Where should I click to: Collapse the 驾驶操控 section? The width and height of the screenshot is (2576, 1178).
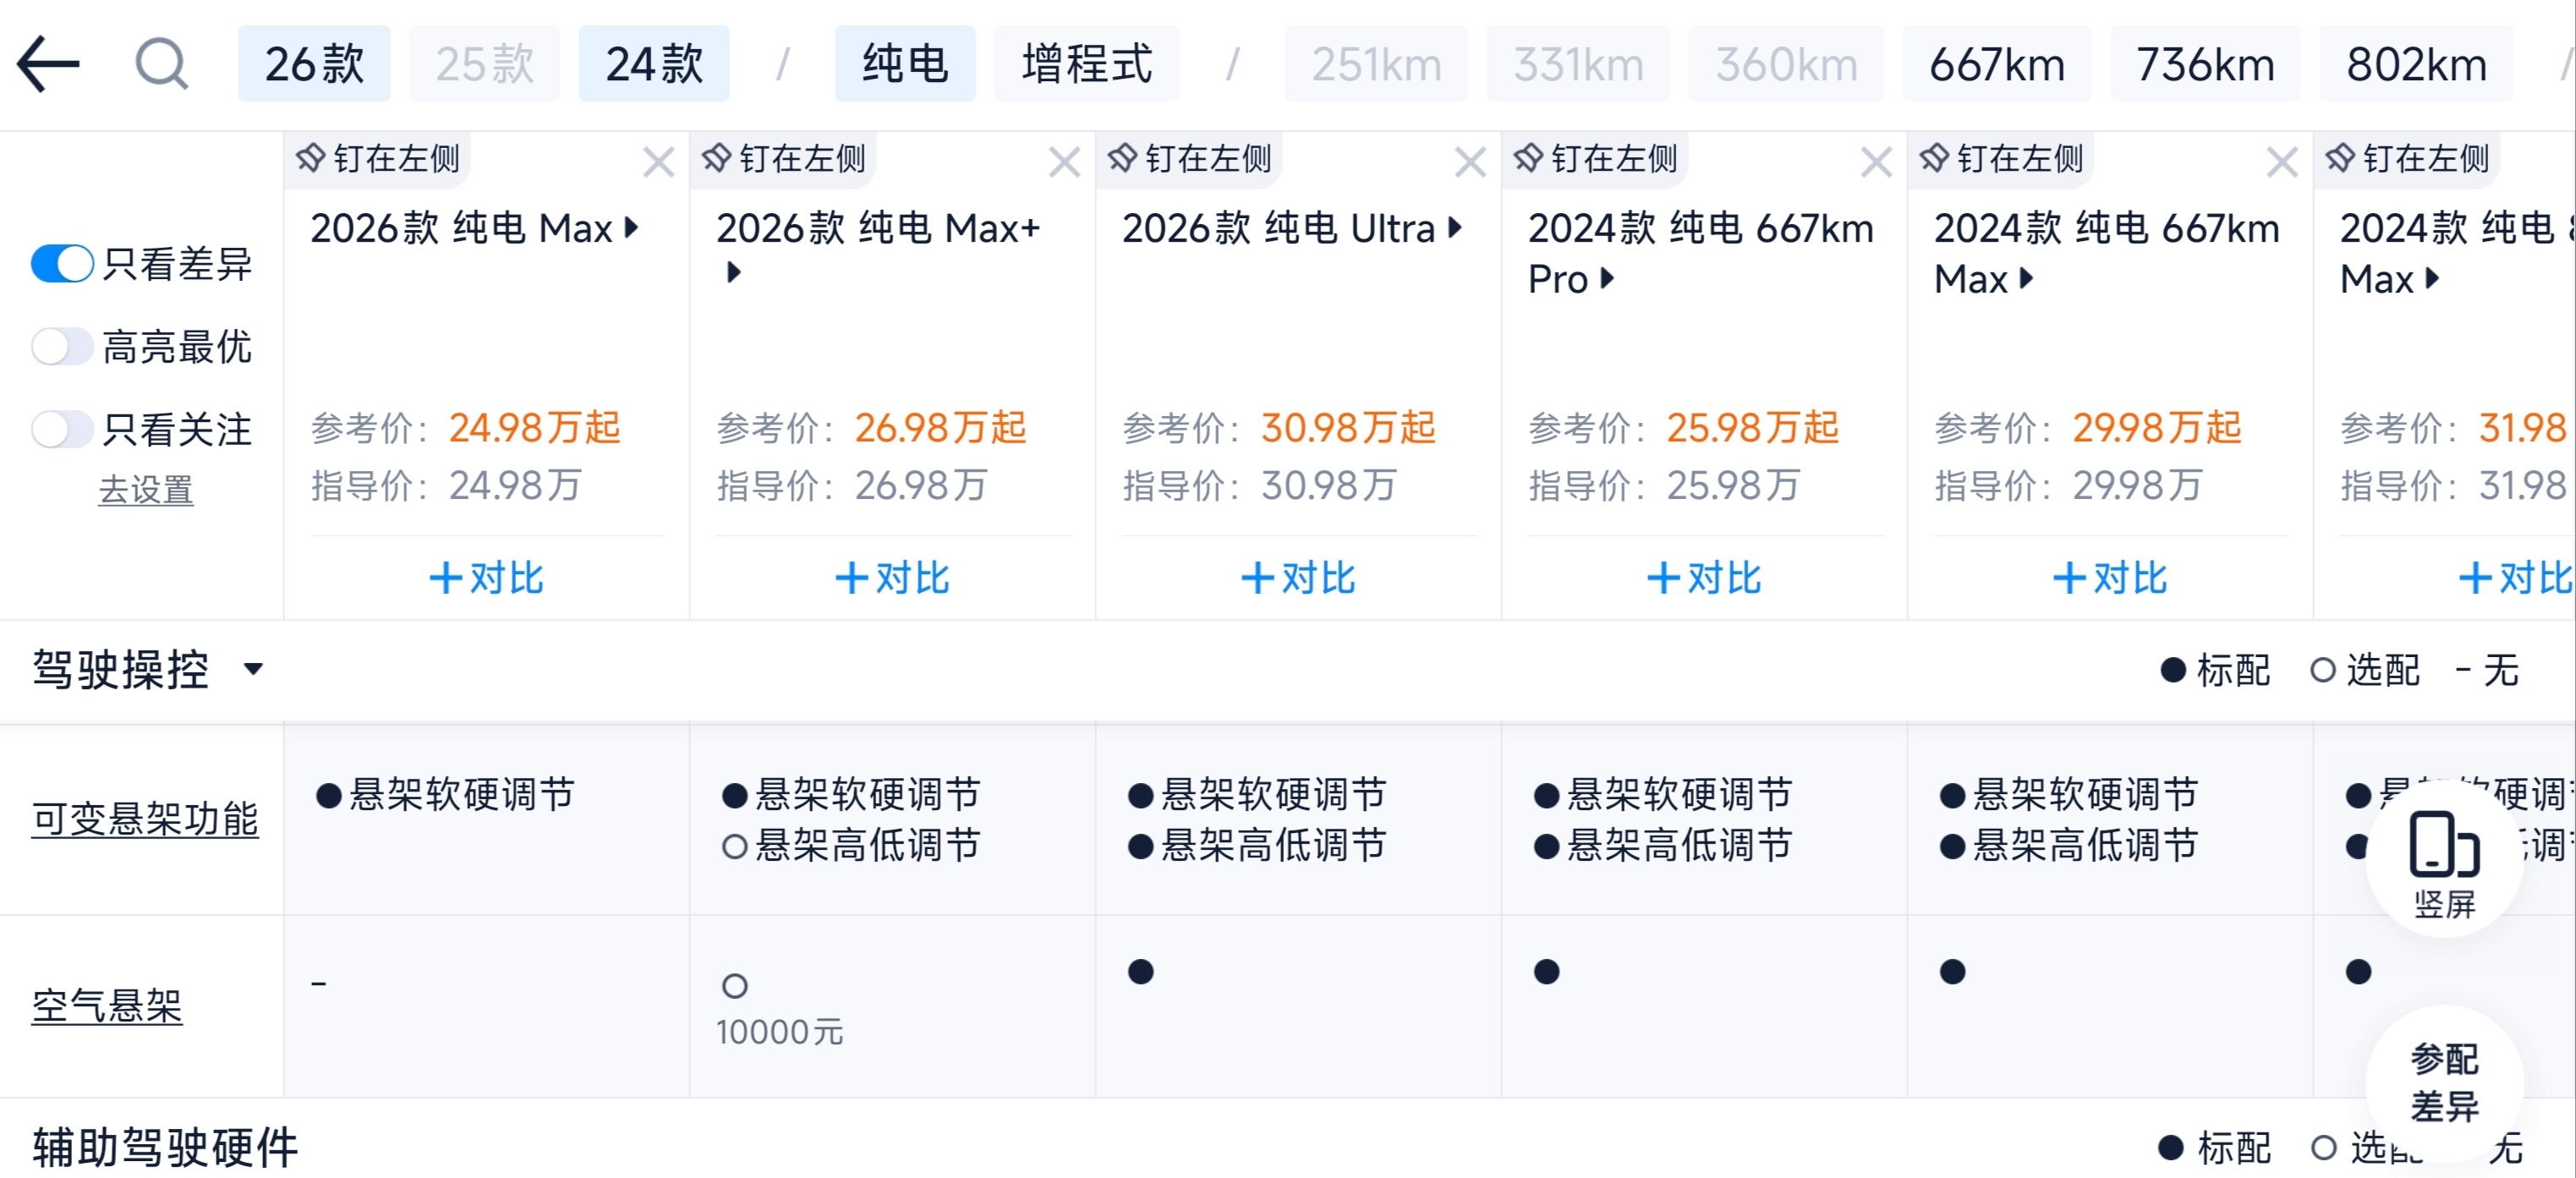click(253, 669)
